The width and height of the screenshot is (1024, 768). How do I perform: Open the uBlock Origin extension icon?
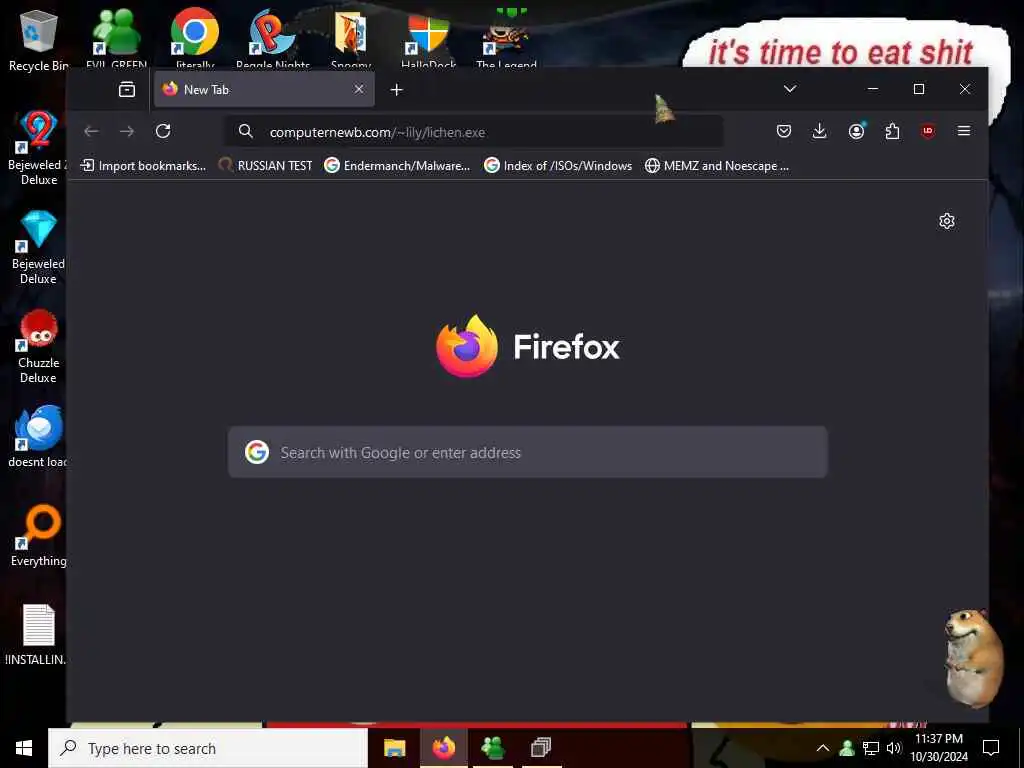tap(928, 131)
